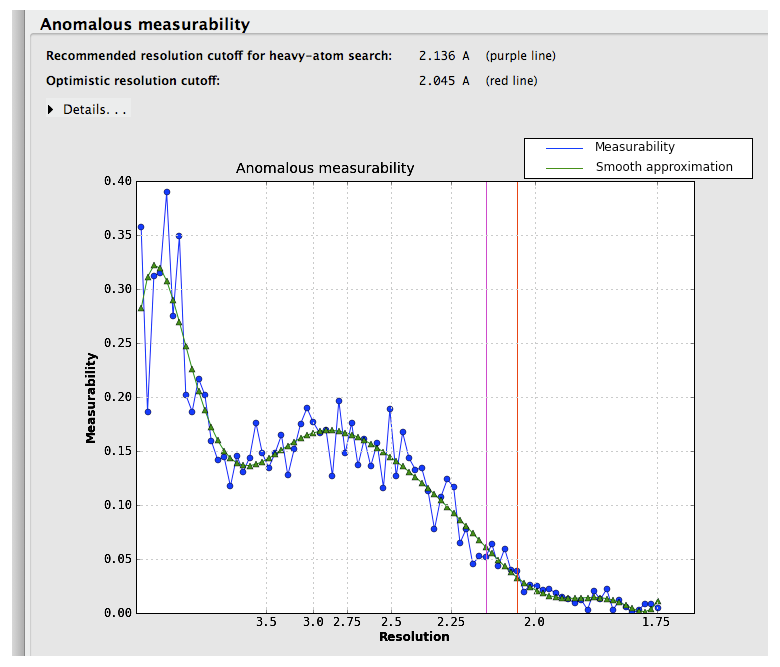Click the "(purple line)" annotation text
780x667 pixels.
pyautogui.click(x=520, y=56)
